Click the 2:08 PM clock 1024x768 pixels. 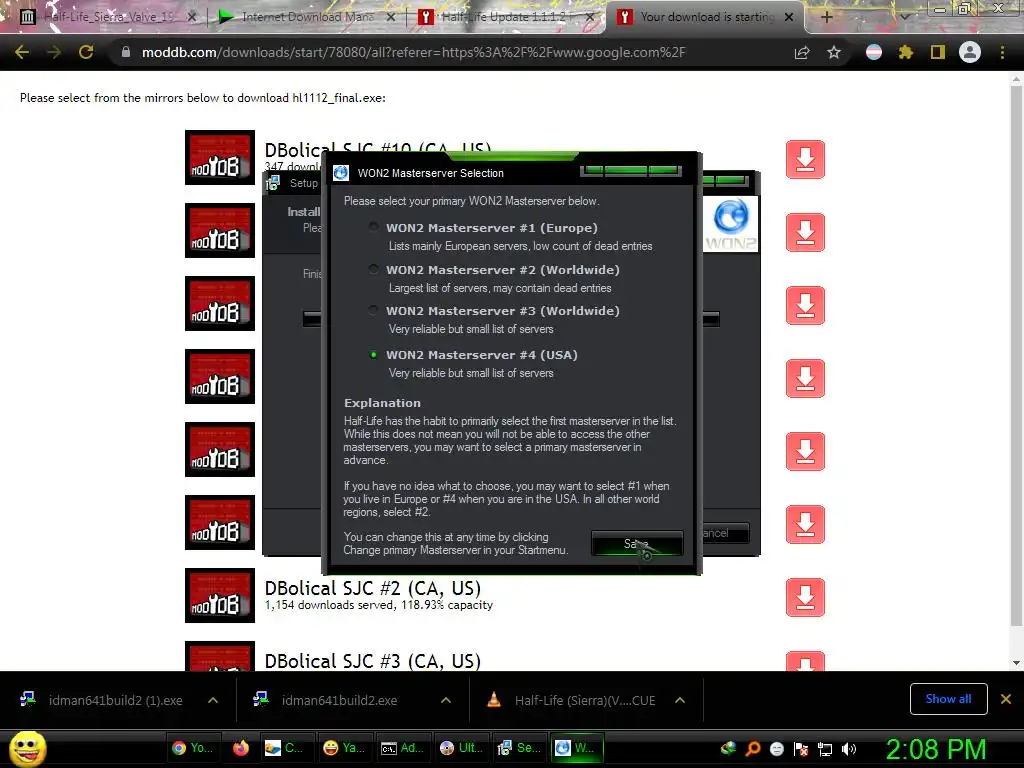[935, 749]
